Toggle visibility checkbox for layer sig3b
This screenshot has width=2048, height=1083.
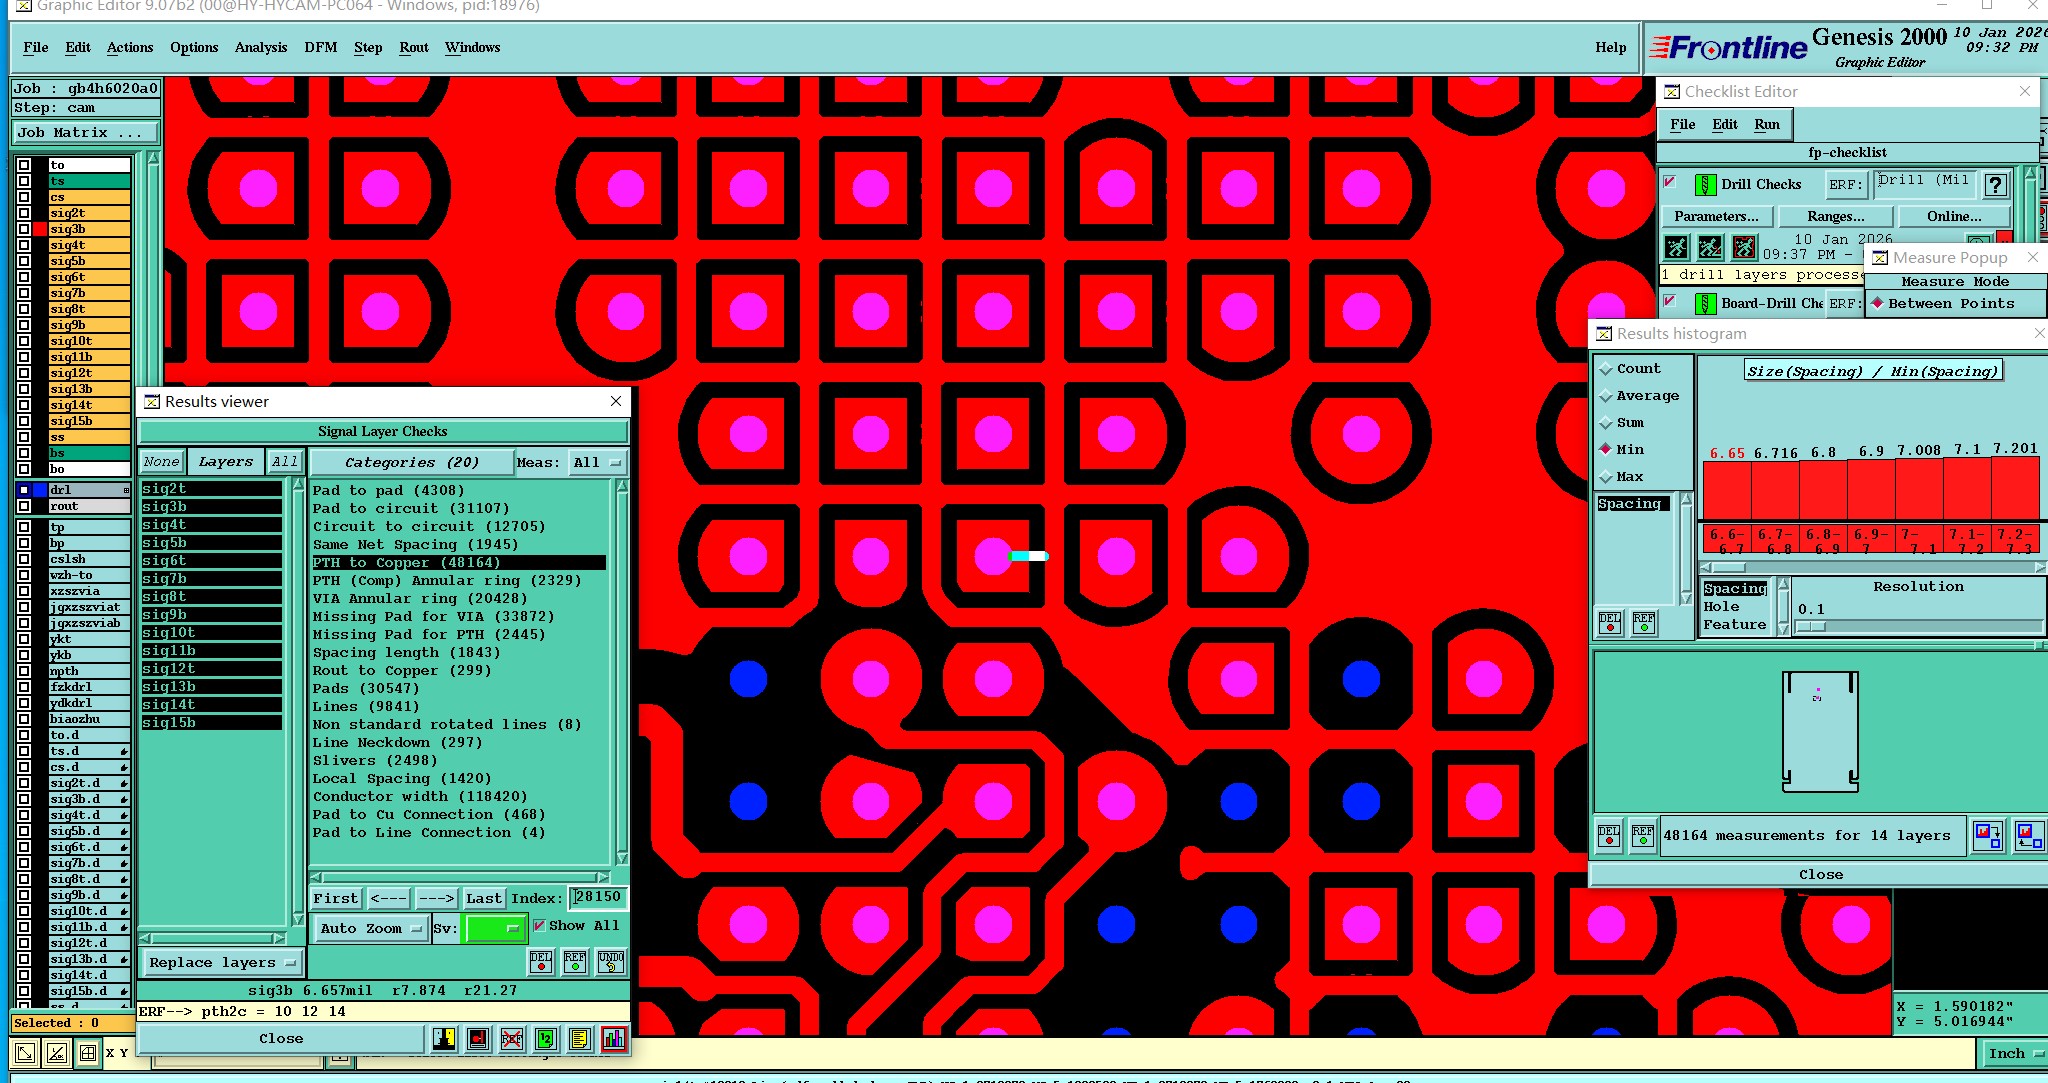click(x=24, y=229)
